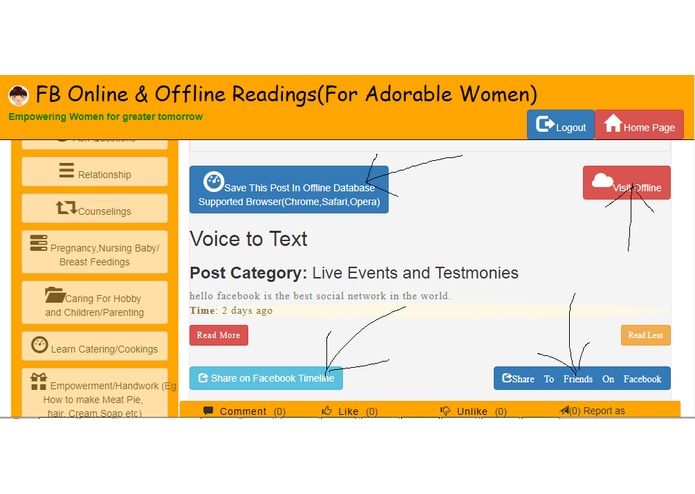This screenshot has height=494, width=695.
Task: Click the Voice to Text post title
Action: (249, 239)
